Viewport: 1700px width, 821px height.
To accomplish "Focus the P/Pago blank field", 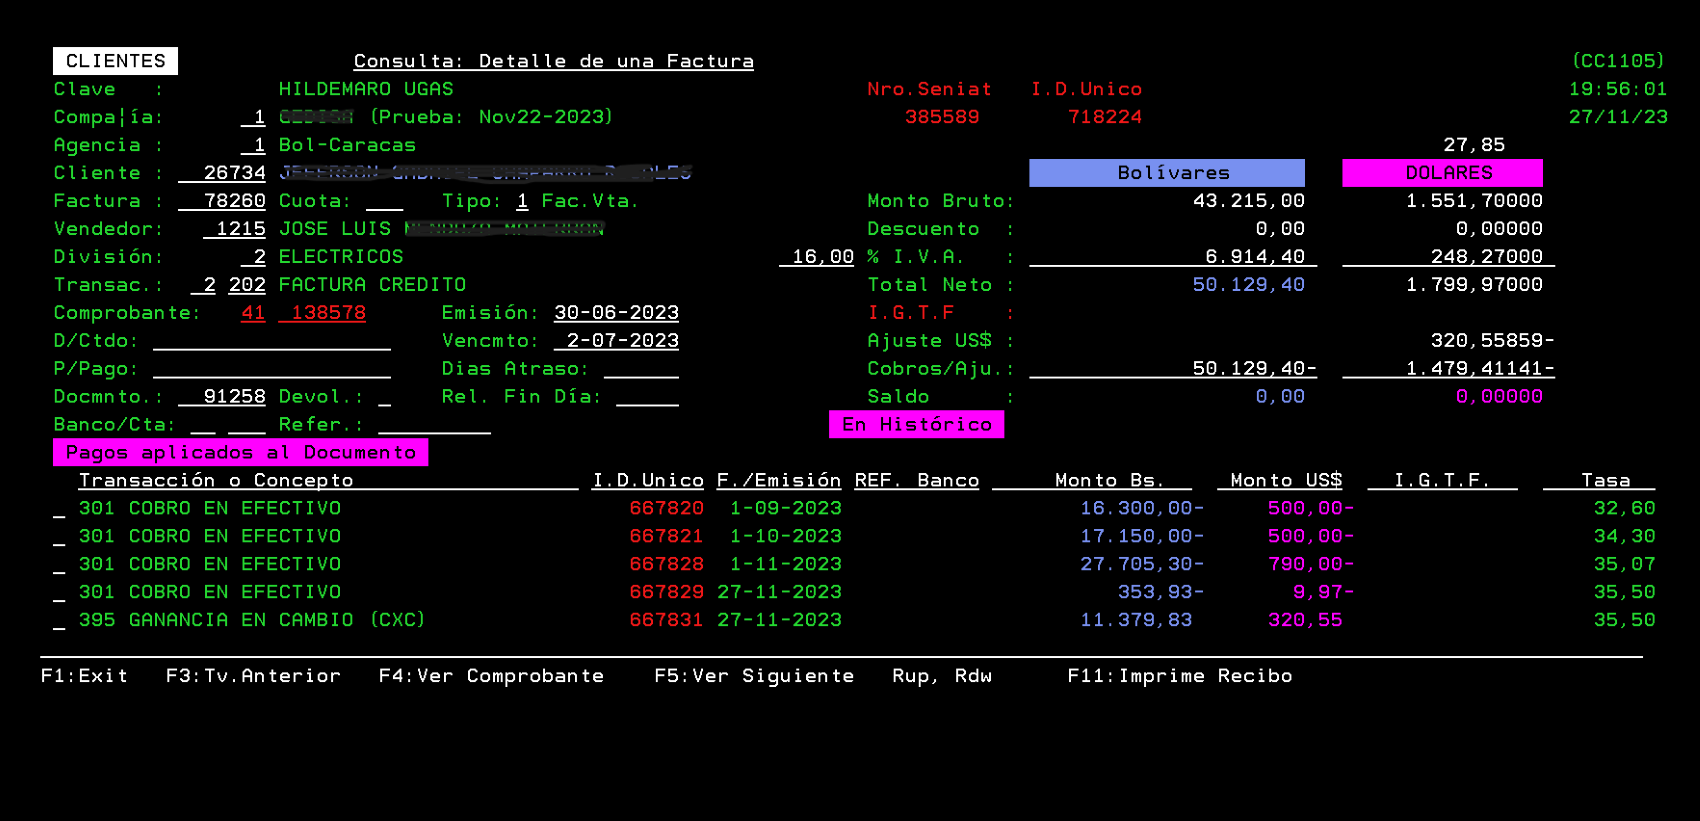I will 271,369.
